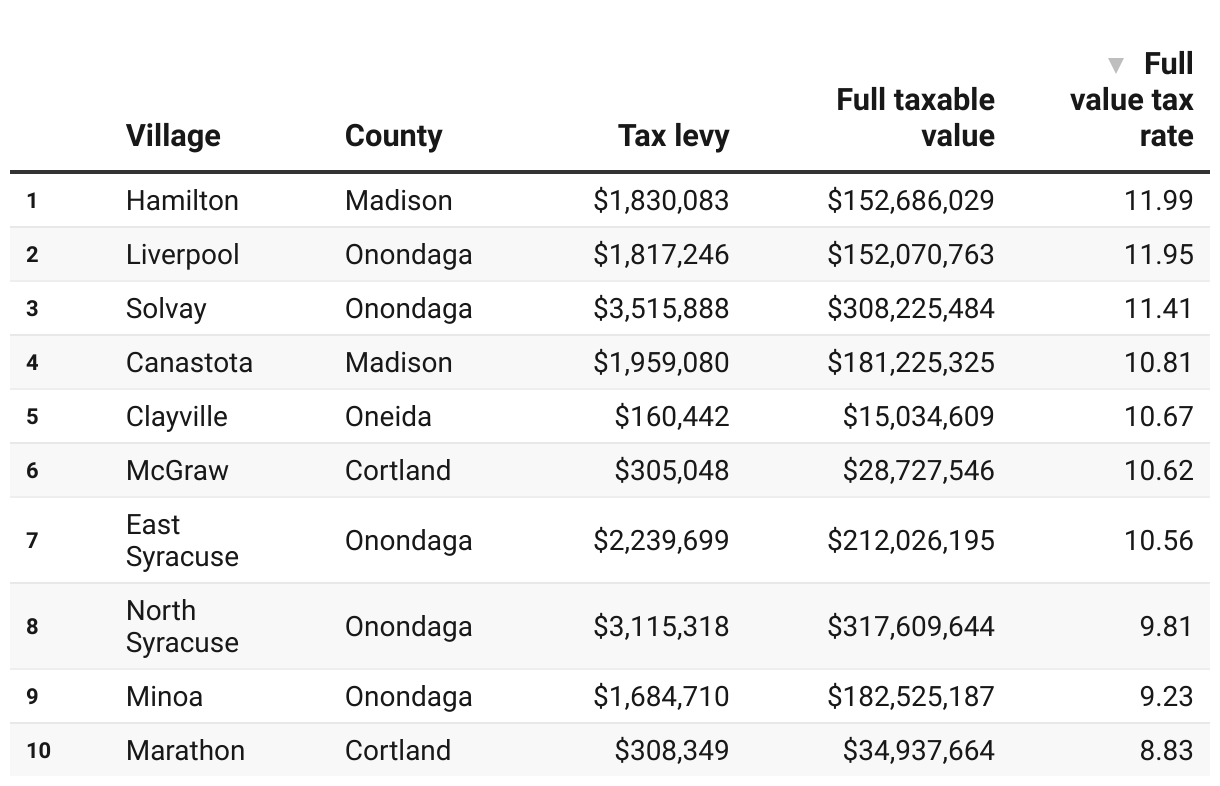Click North Syracuse tax rate 9.81
The image size is (1220, 786).
click(x=1166, y=626)
